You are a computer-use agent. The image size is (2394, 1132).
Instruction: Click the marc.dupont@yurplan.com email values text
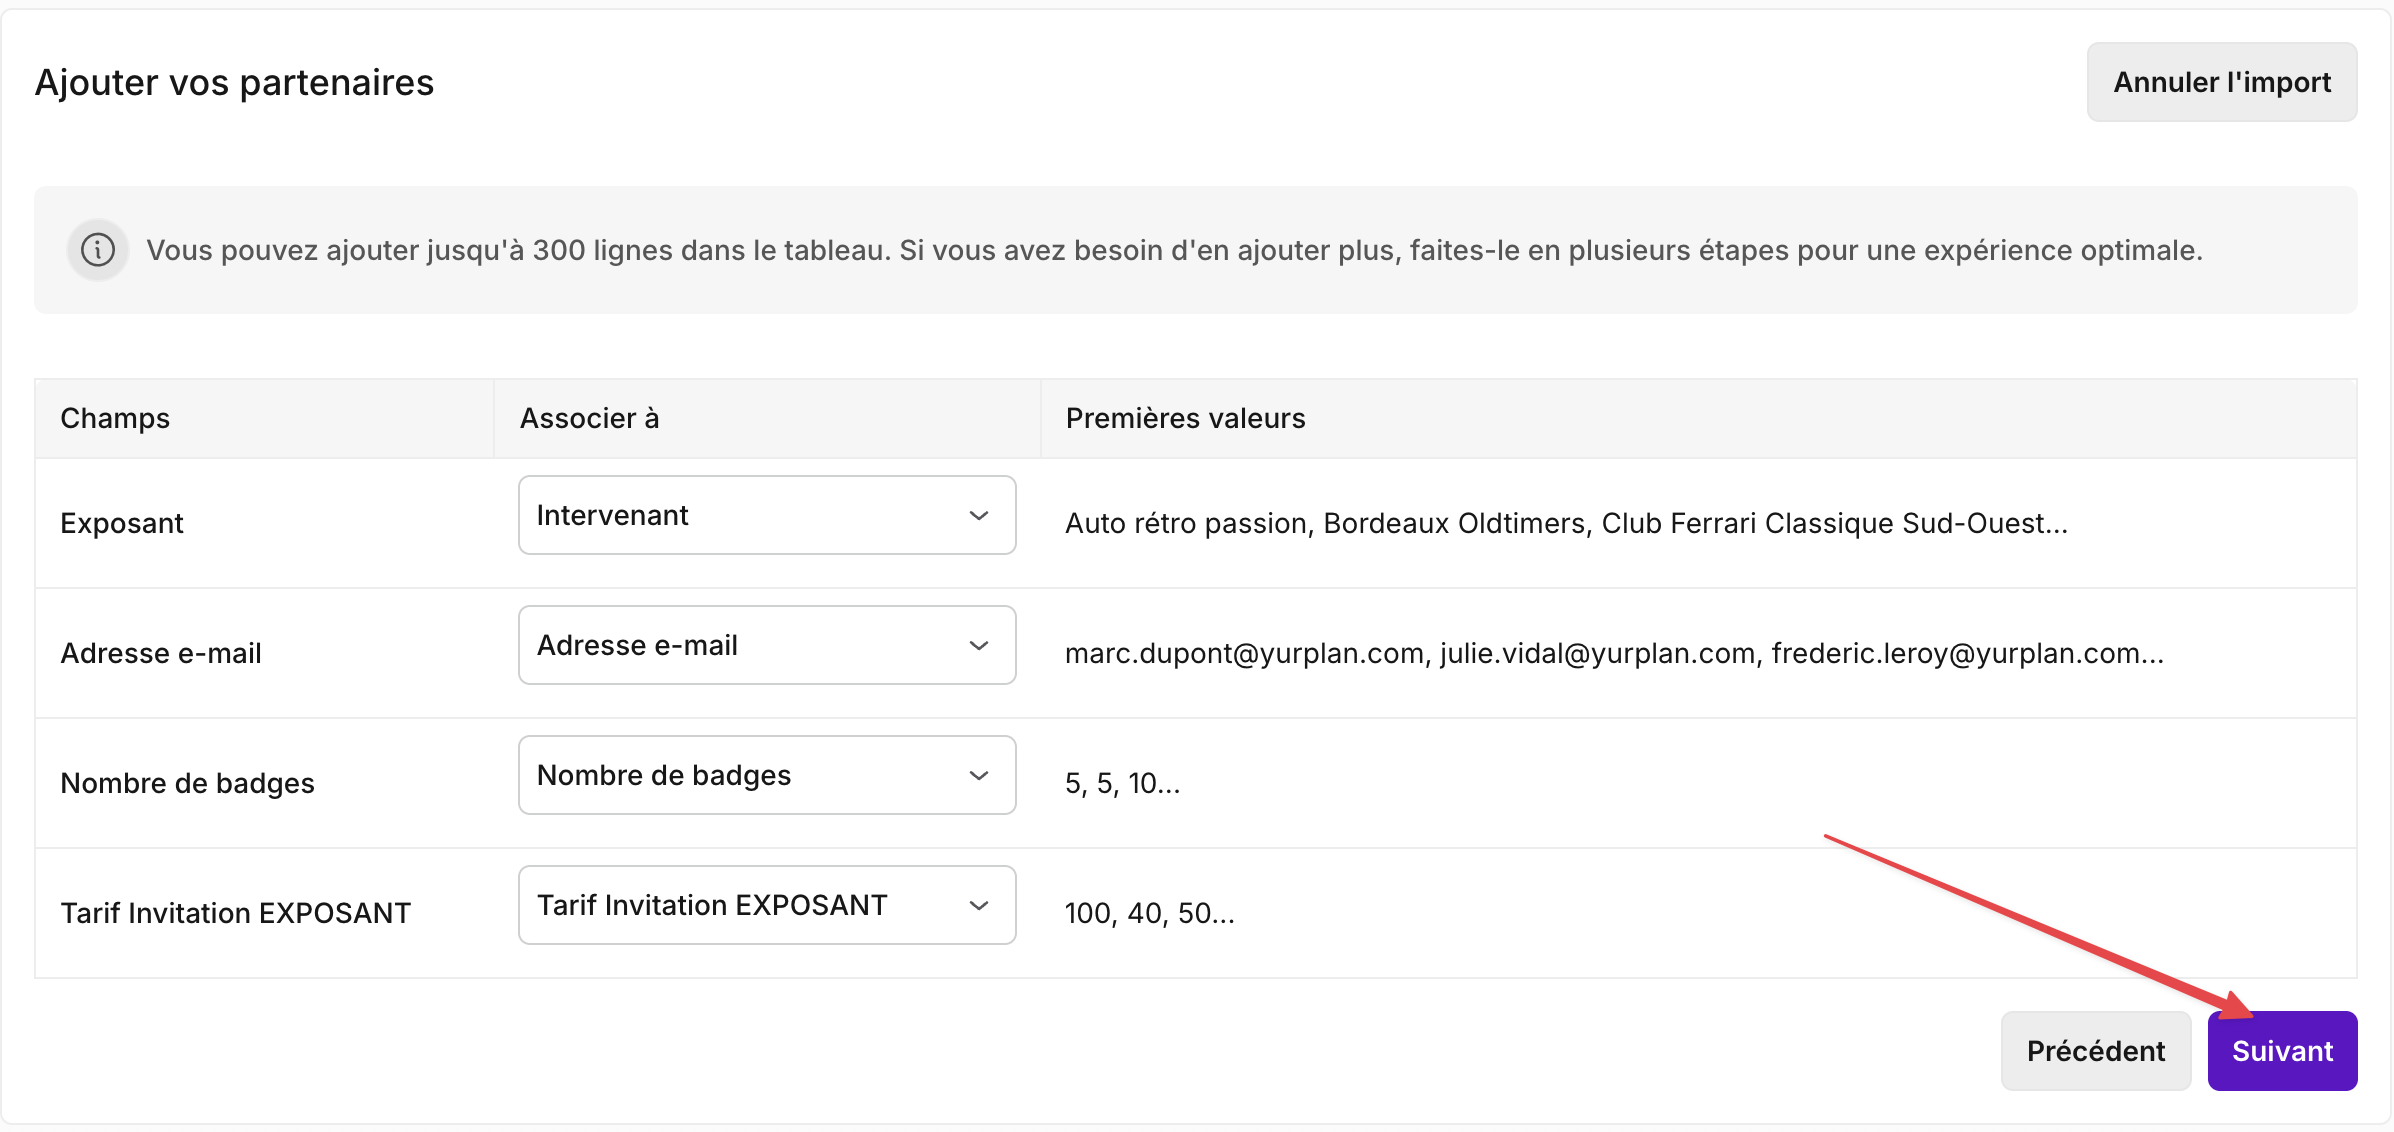pyautogui.click(x=1613, y=653)
